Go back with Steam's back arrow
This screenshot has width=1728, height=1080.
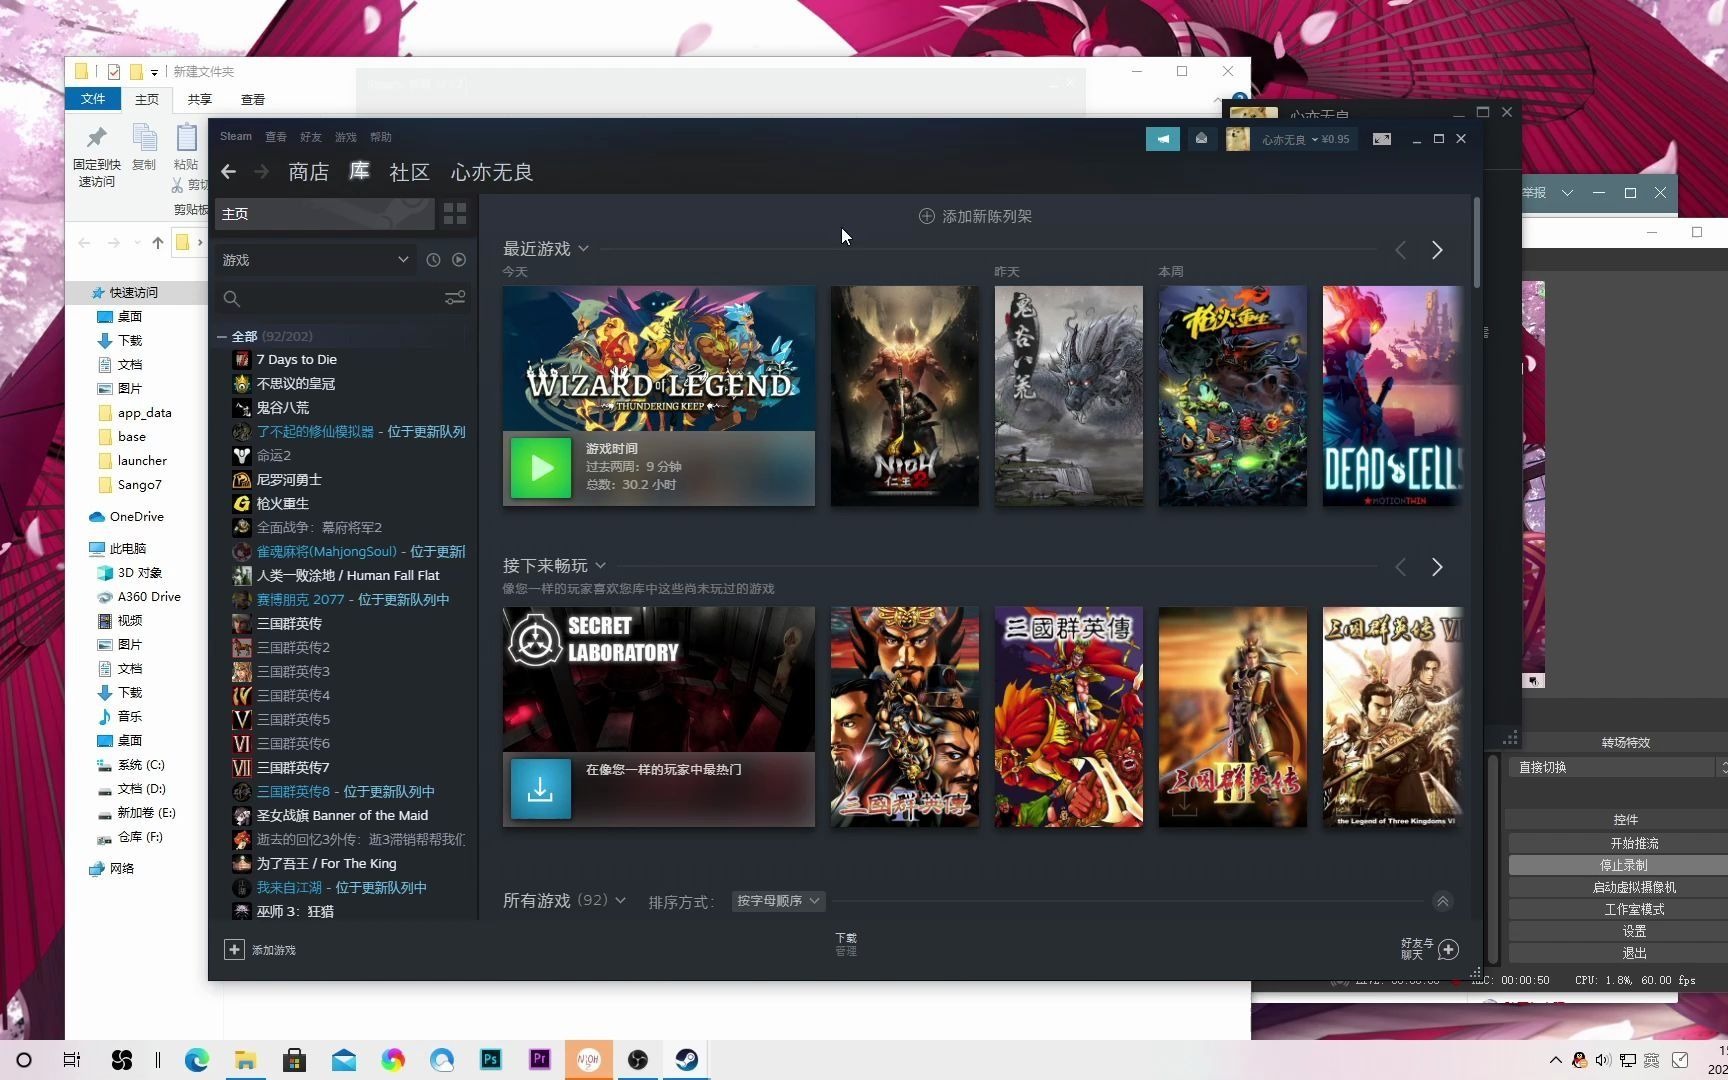click(x=228, y=172)
